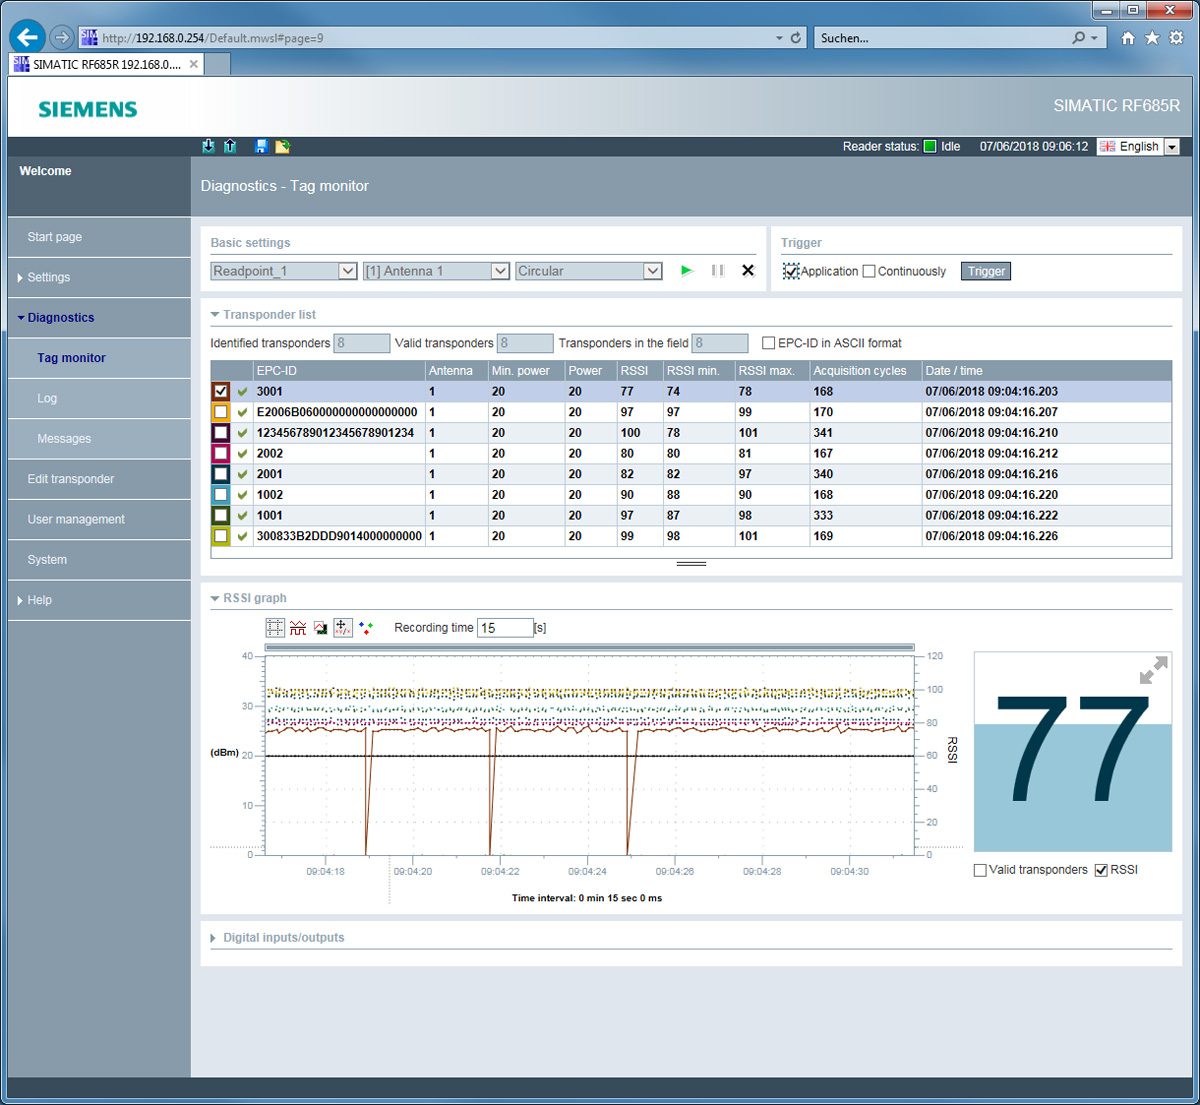Click the blue floppy disk save icon
Screen dimensions: 1200x1105
(x=261, y=146)
